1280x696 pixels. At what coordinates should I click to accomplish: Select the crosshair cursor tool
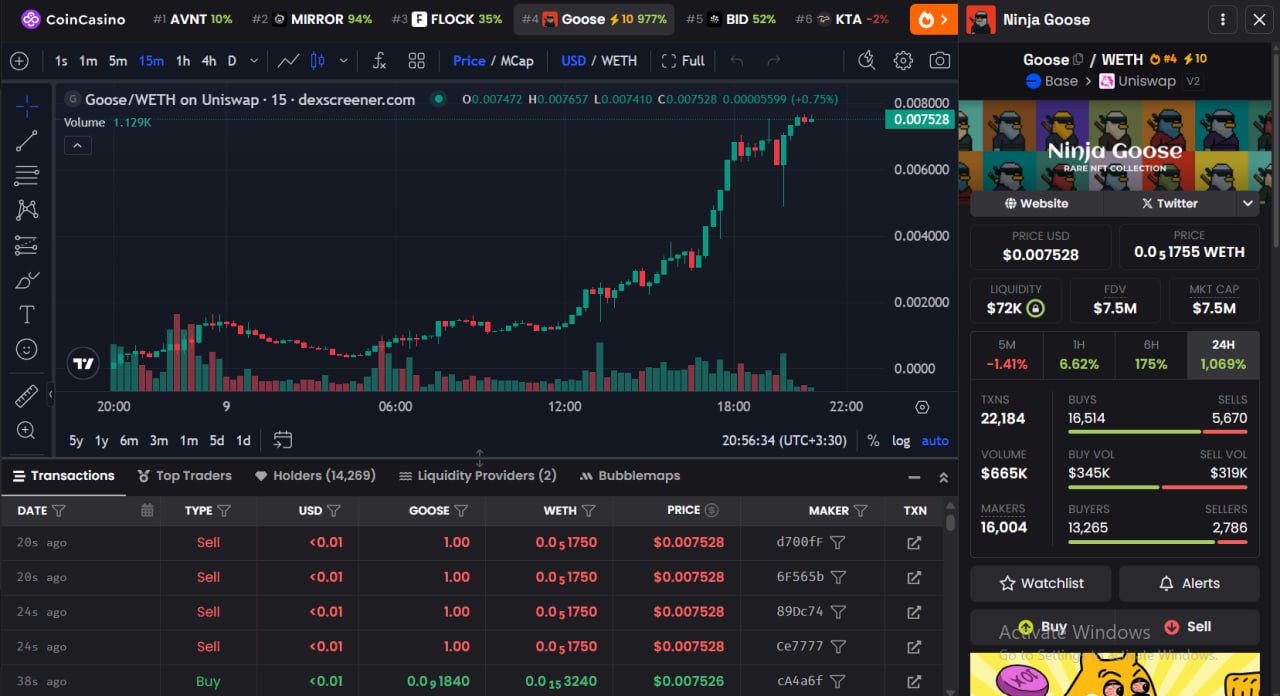click(27, 105)
